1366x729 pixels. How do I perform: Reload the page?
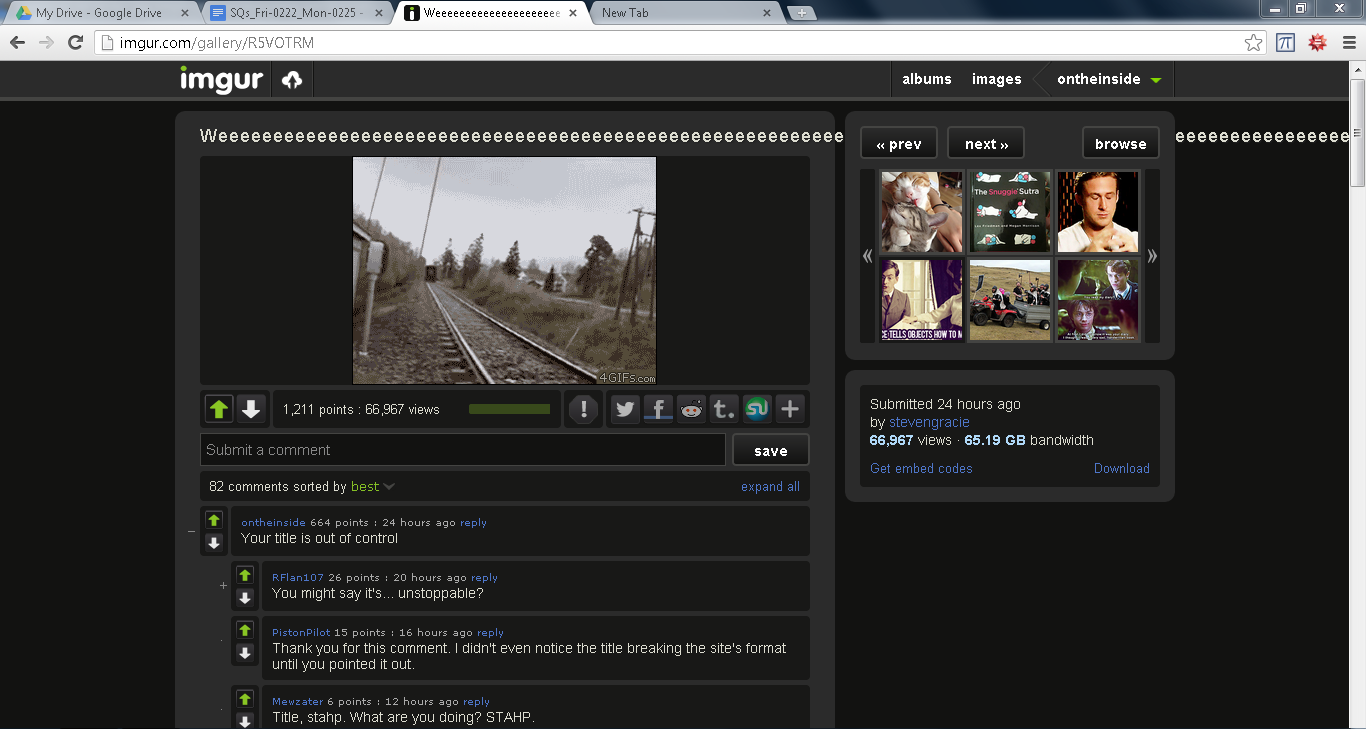[75, 42]
